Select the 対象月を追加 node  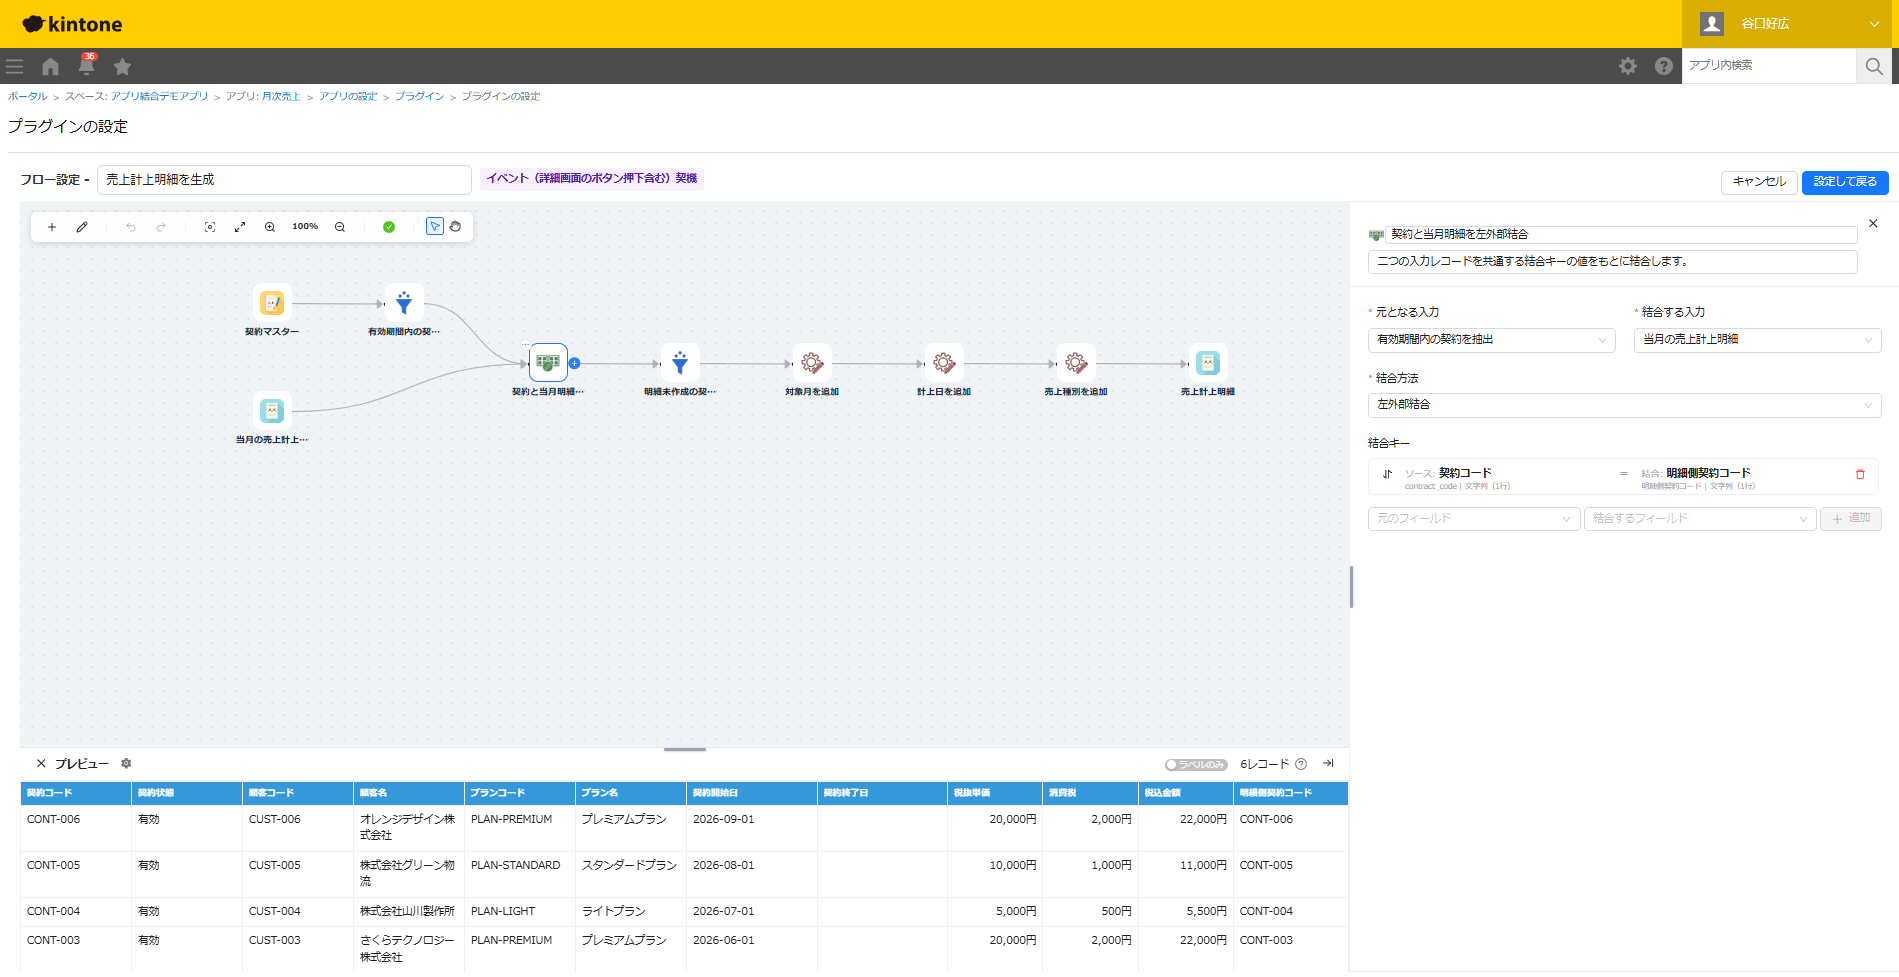point(812,363)
